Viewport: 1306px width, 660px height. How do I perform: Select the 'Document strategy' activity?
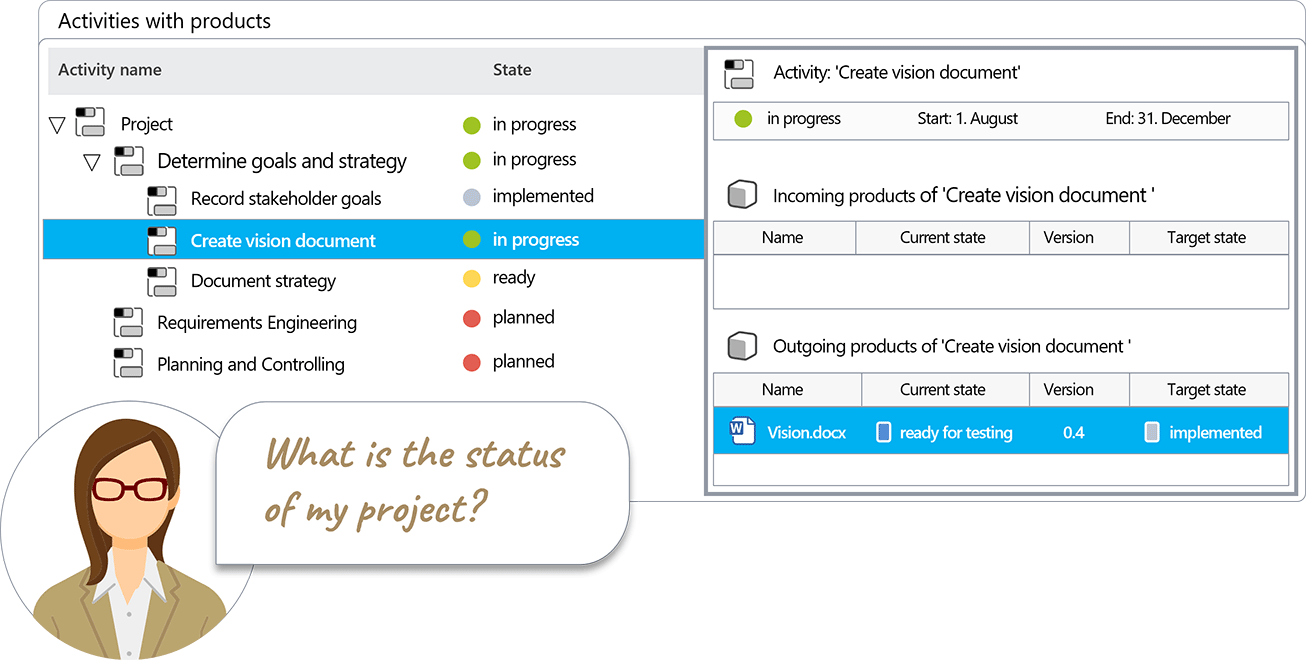tap(263, 281)
